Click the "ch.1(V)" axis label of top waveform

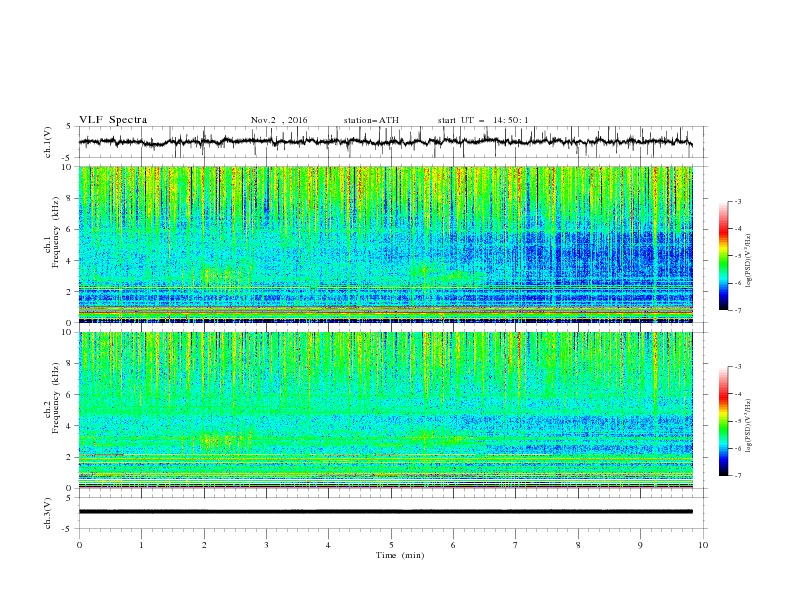(48, 142)
